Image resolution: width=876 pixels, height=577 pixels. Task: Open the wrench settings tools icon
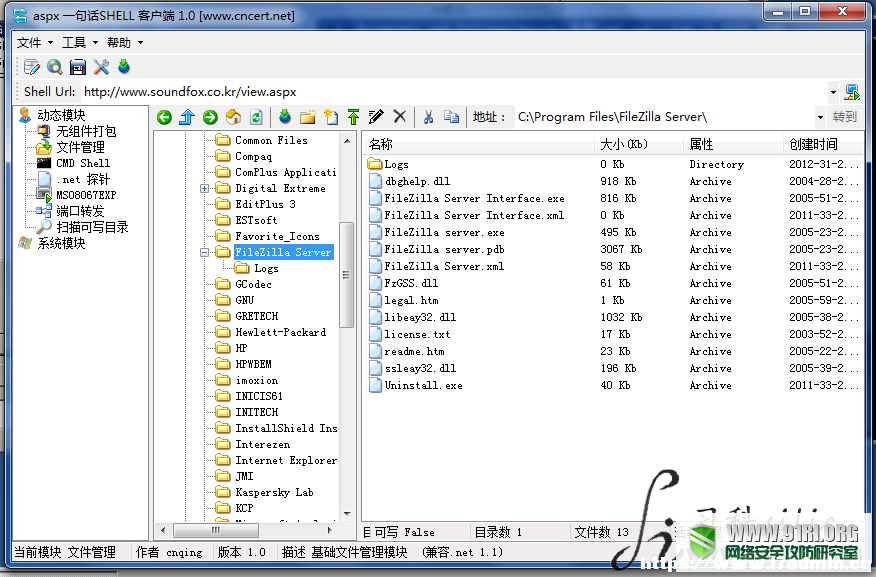(x=101, y=67)
